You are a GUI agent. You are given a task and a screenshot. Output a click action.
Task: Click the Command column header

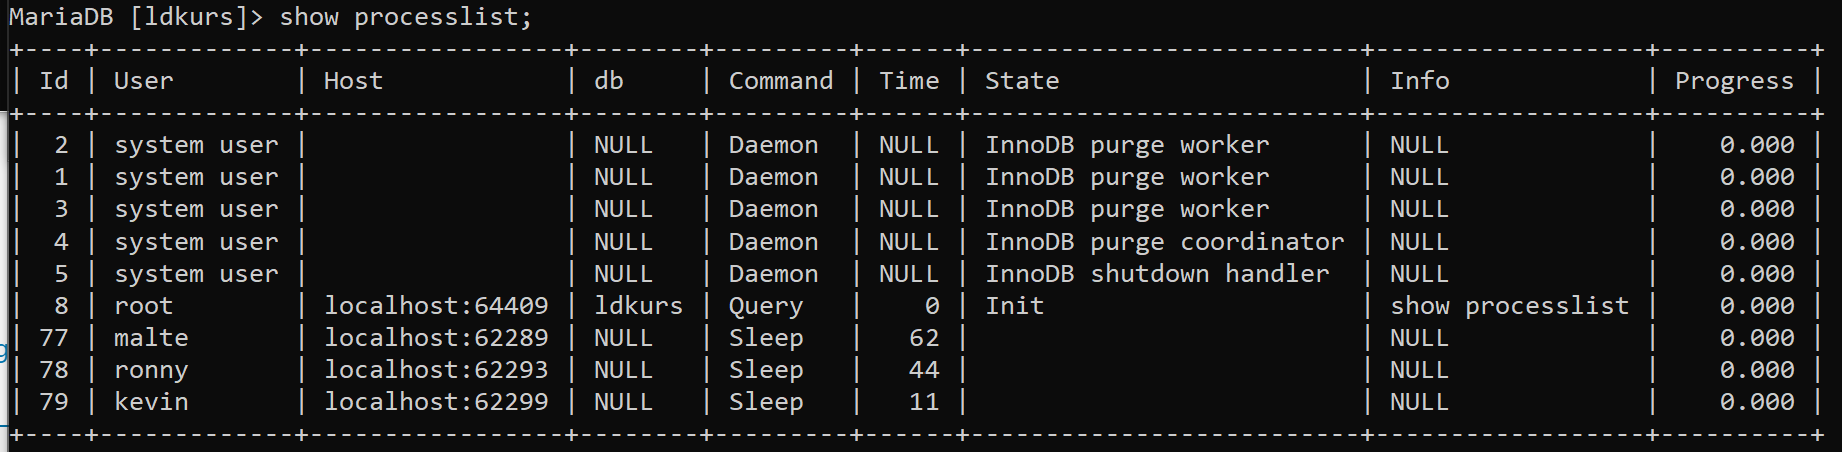[780, 81]
